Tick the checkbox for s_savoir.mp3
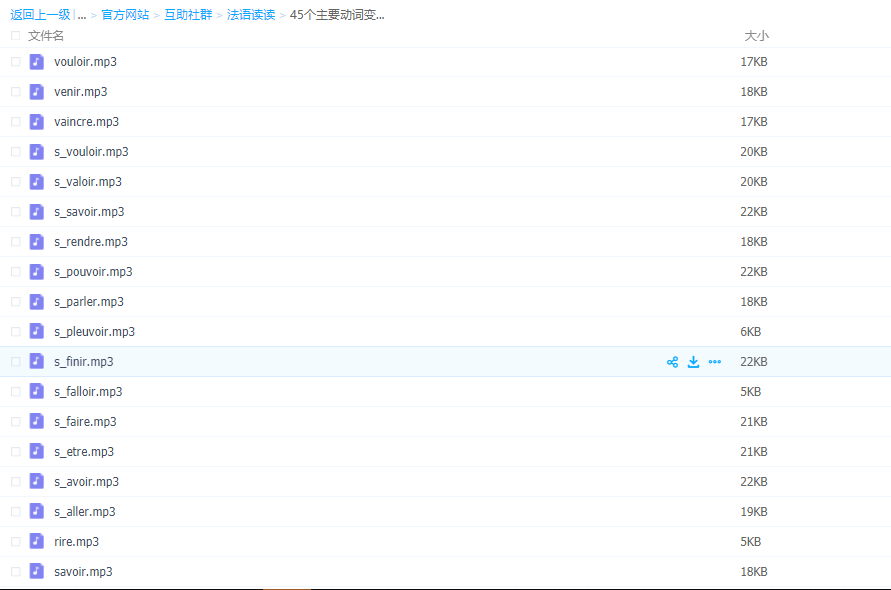This screenshot has width=891, height=590. coord(15,211)
